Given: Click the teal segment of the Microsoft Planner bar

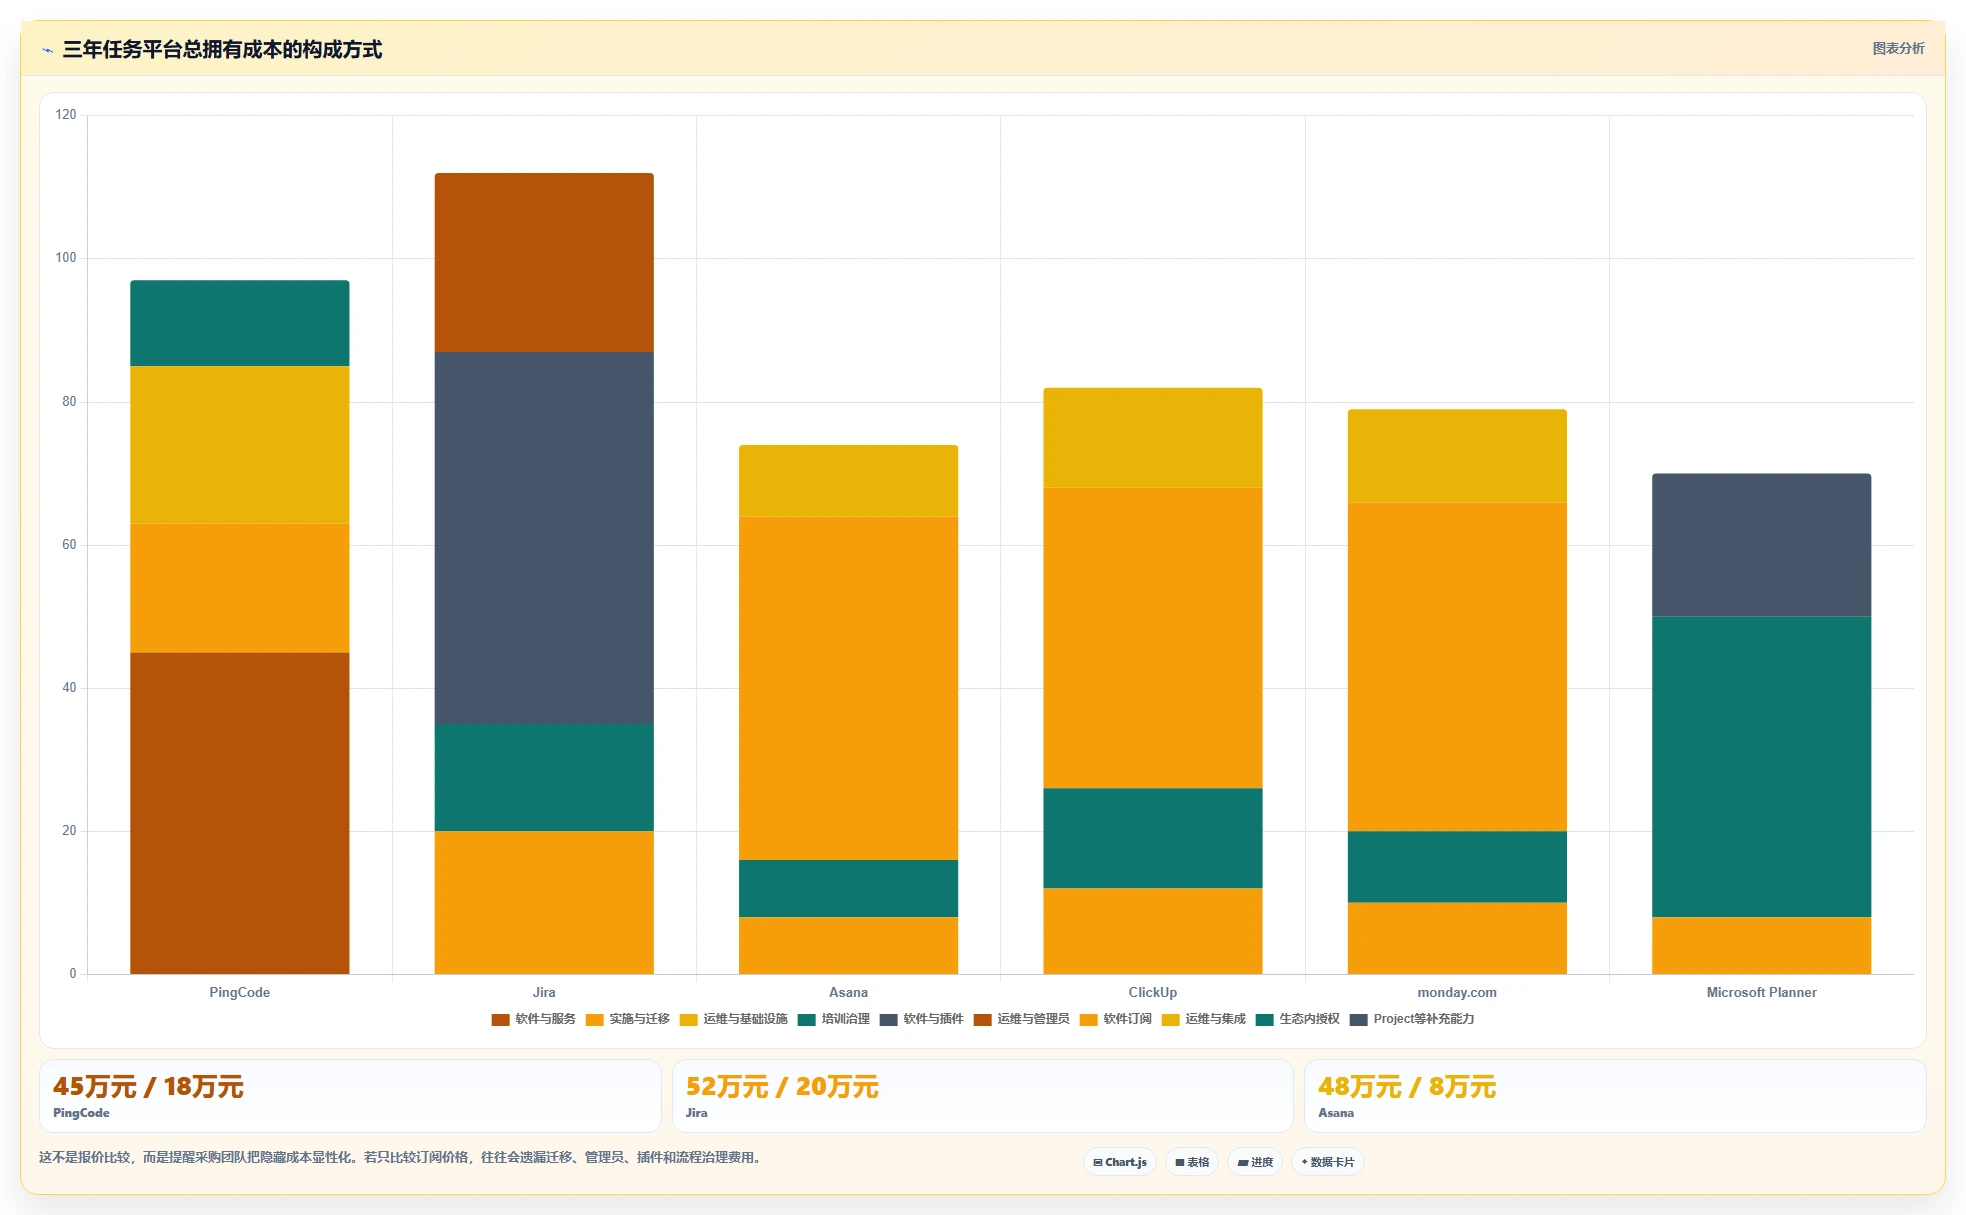Looking at the screenshot, I should point(1762,767).
